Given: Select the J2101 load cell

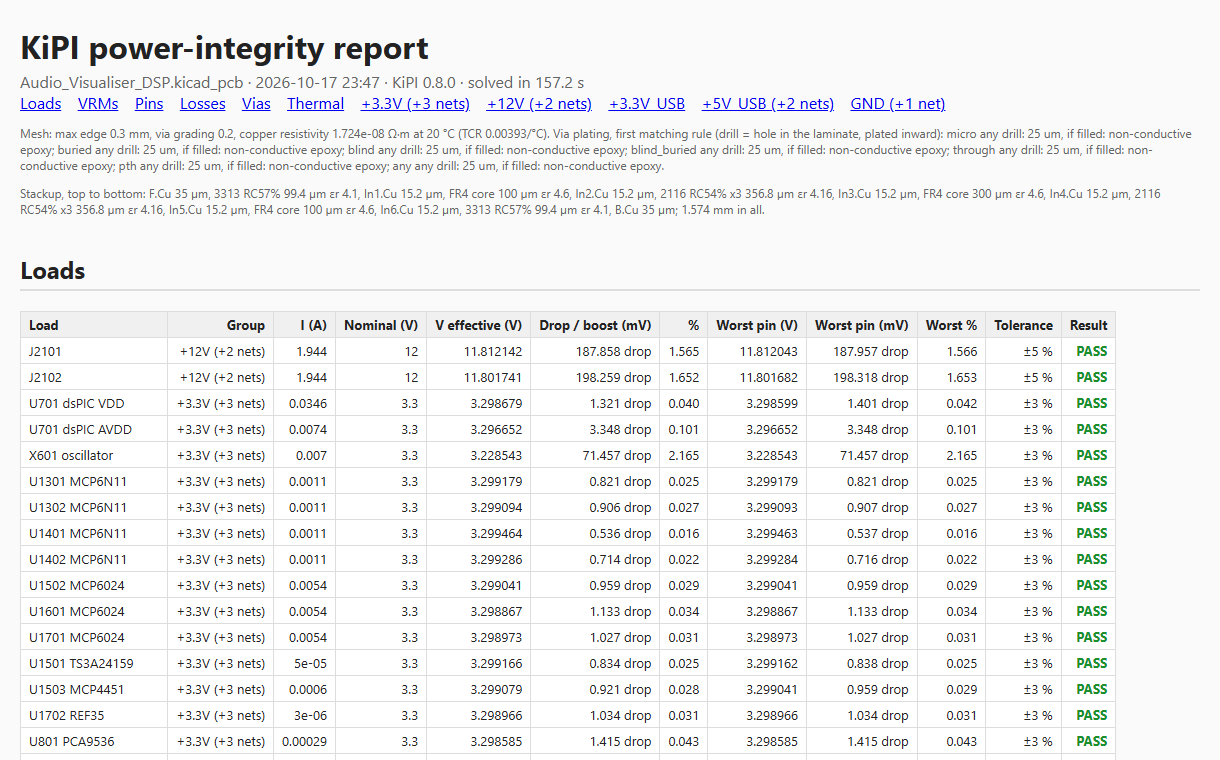Looking at the screenshot, I should pyautogui.click(x=94, y=351).
